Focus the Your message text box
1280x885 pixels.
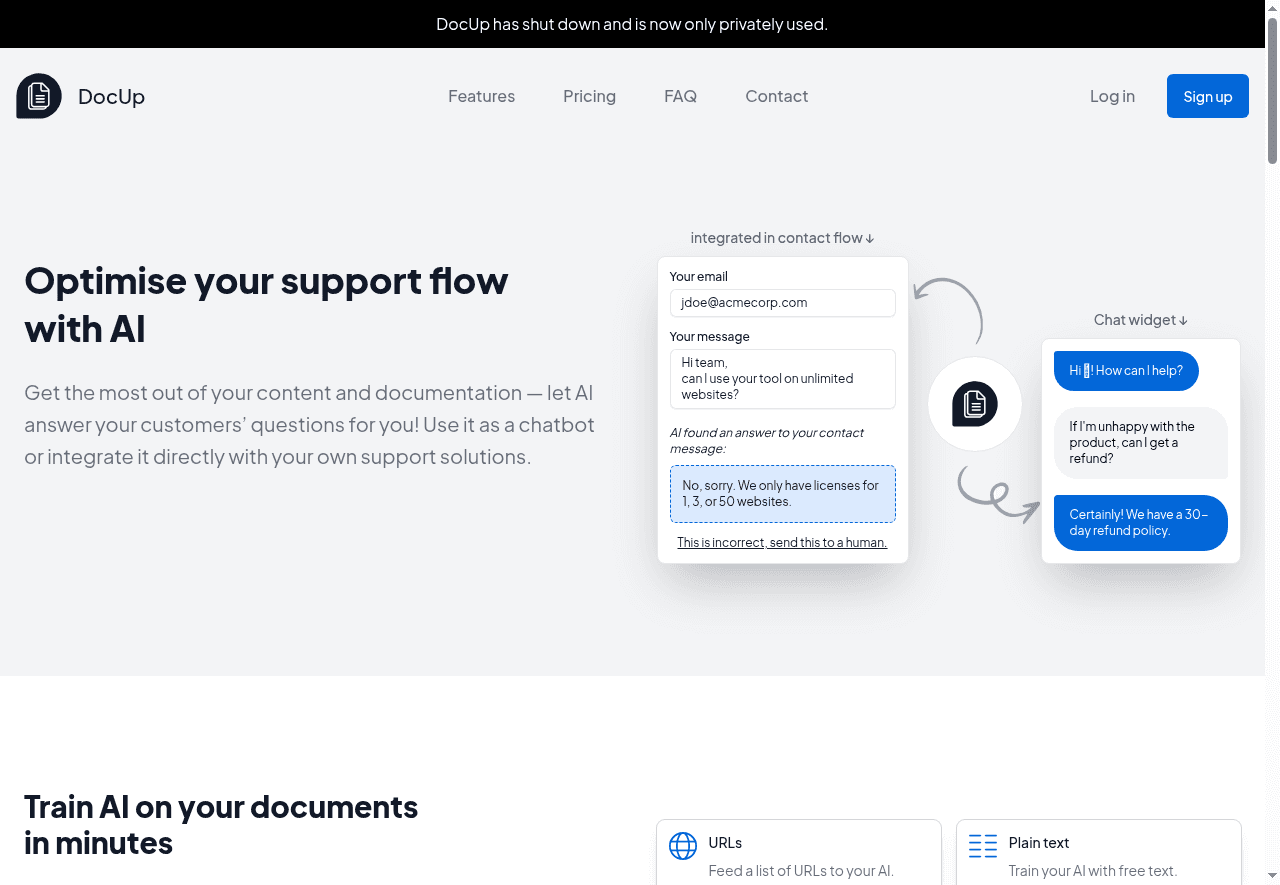pyautogui.click(x=782, y=379)
